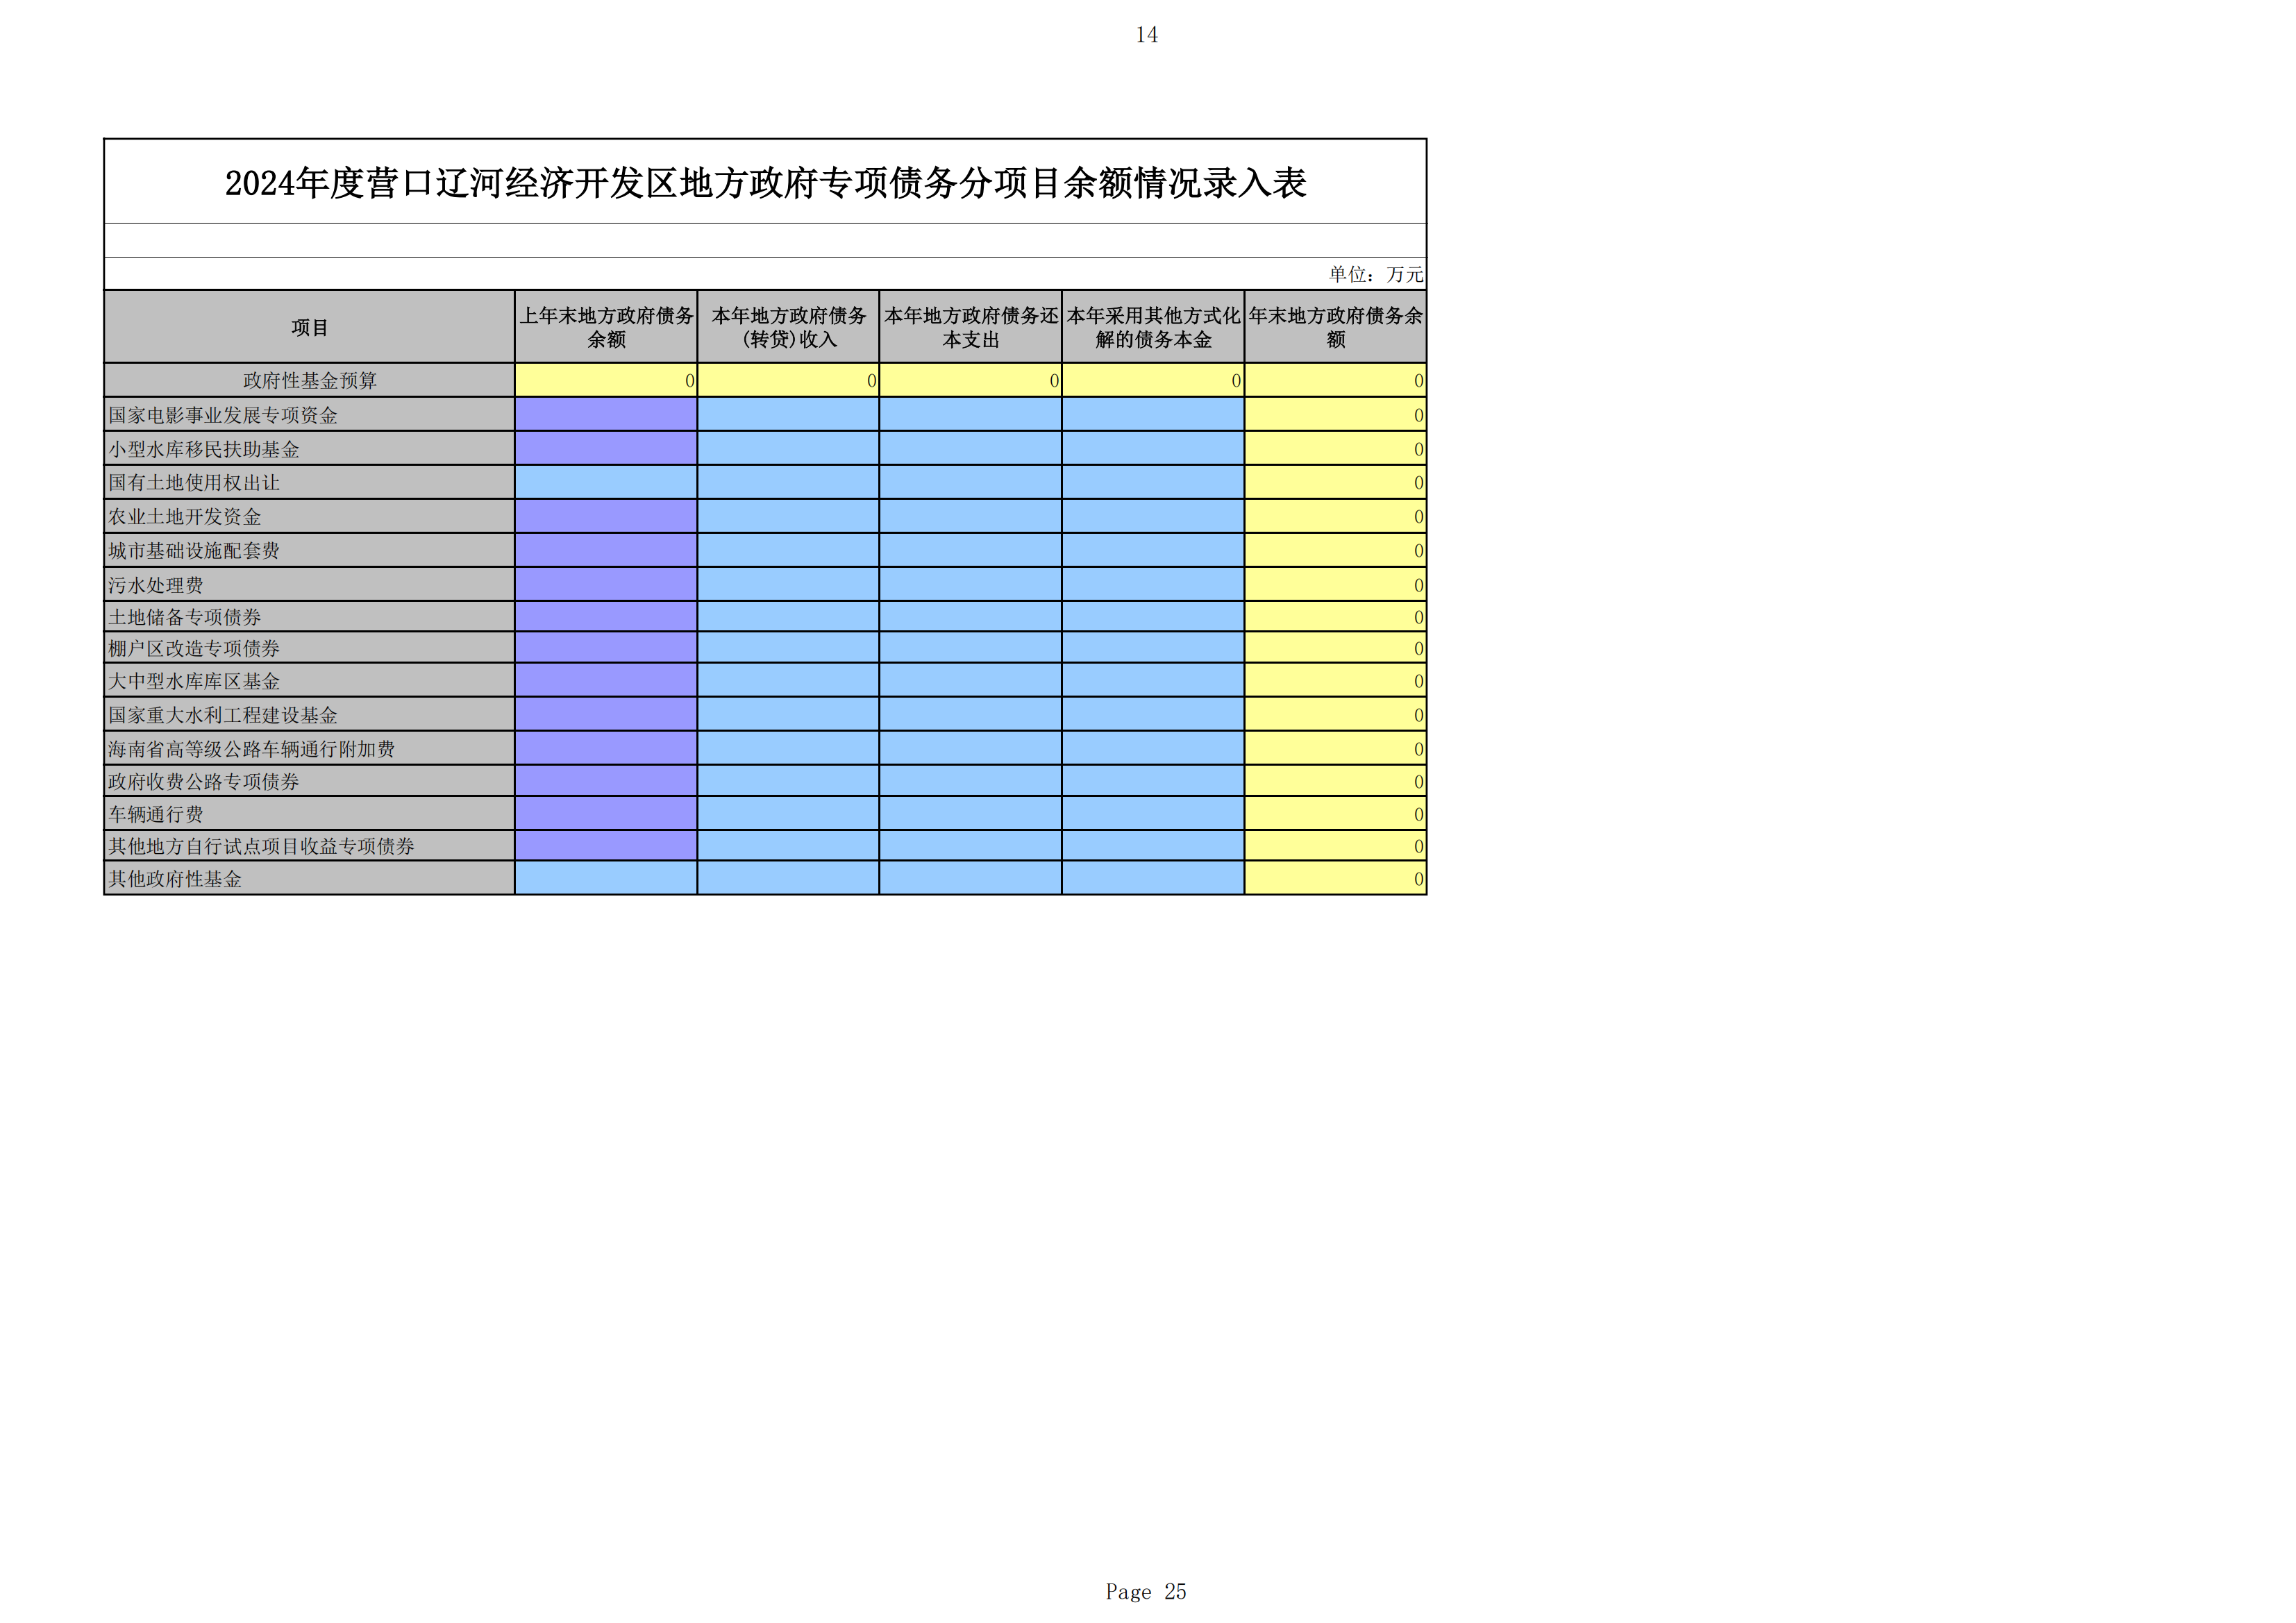Click the 农业土地开发资金 row label
Viewport: 2296px width, 1623px height.
pyautogui.click(x=310, y=517)
